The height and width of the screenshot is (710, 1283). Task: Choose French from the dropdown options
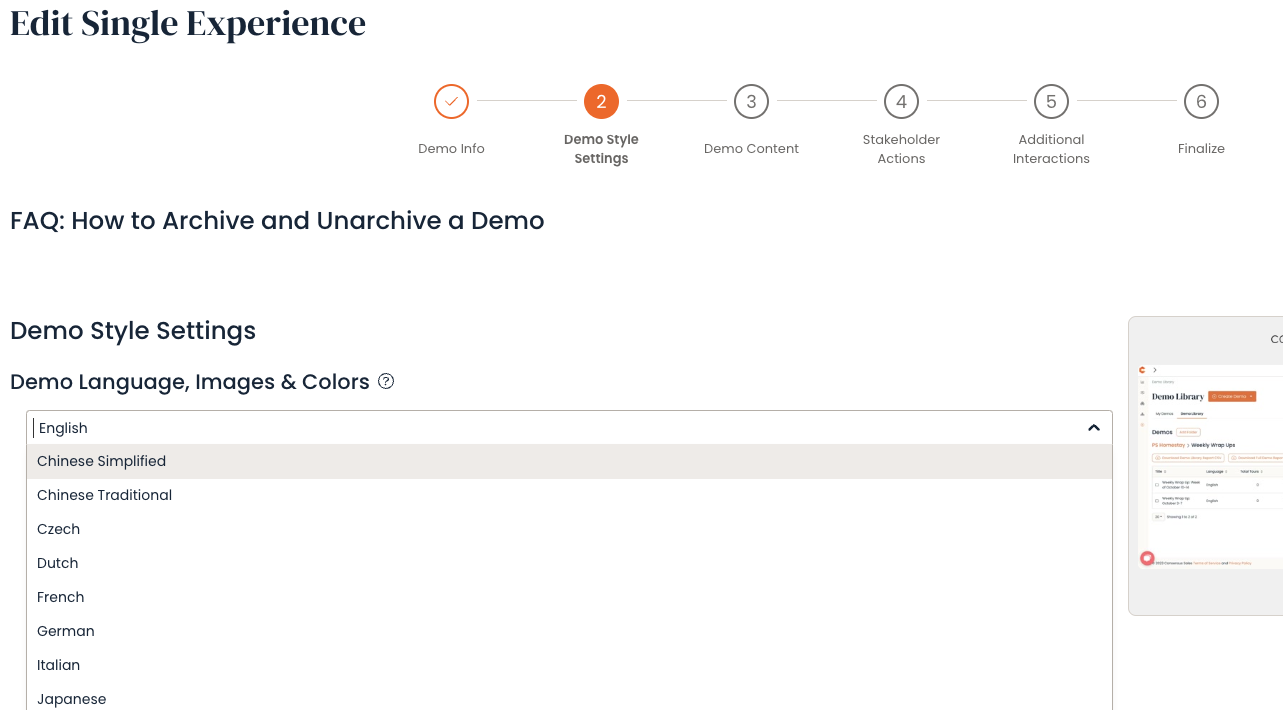pyautogui.click(x=569, y=597)
